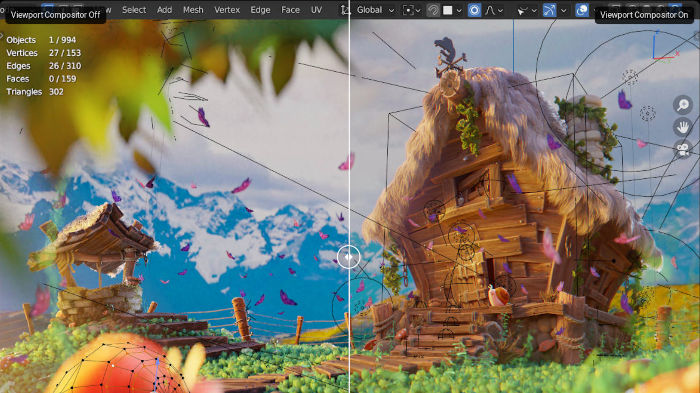Toggle the snapping magnet button
The height and width of the screenshot is (393, 700).
(x=433, y=10)
